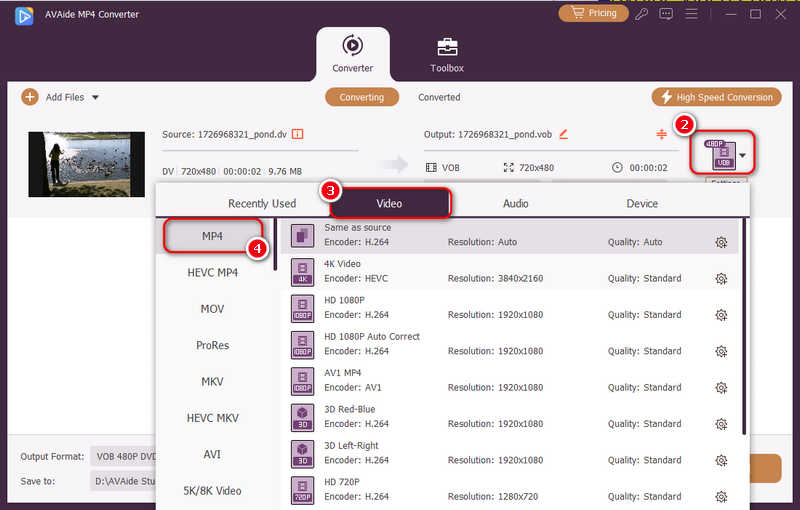
Task: Open settings gear for 4K Video
Action: [x=721, y=278]
